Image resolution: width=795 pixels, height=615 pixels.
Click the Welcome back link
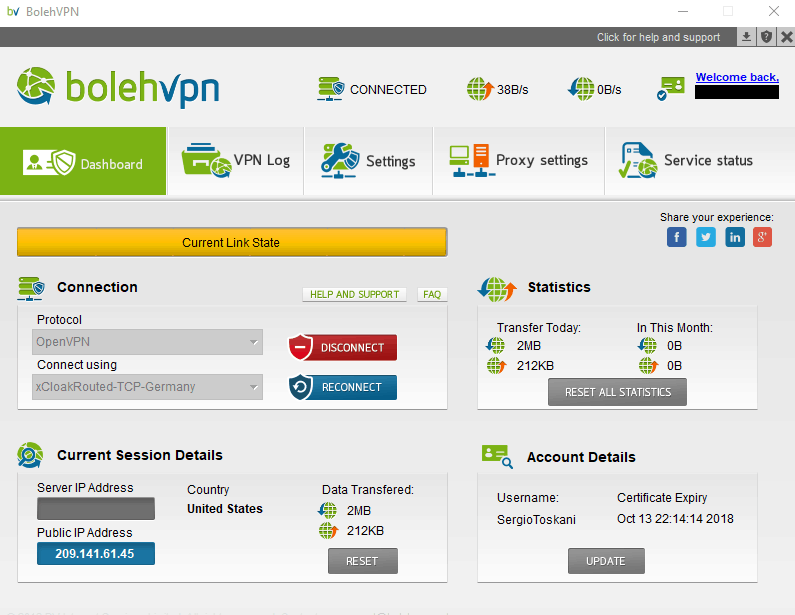[737, 77]
